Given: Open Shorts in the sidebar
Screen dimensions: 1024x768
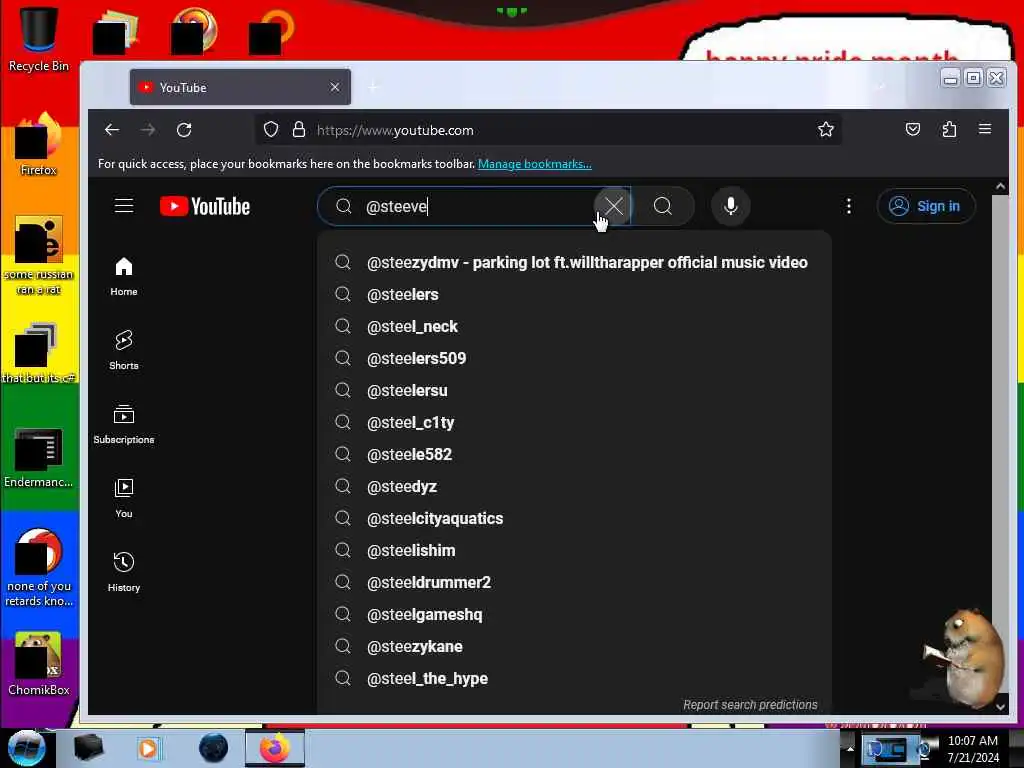Looking at the screenshot, I should tap(124, 350).
